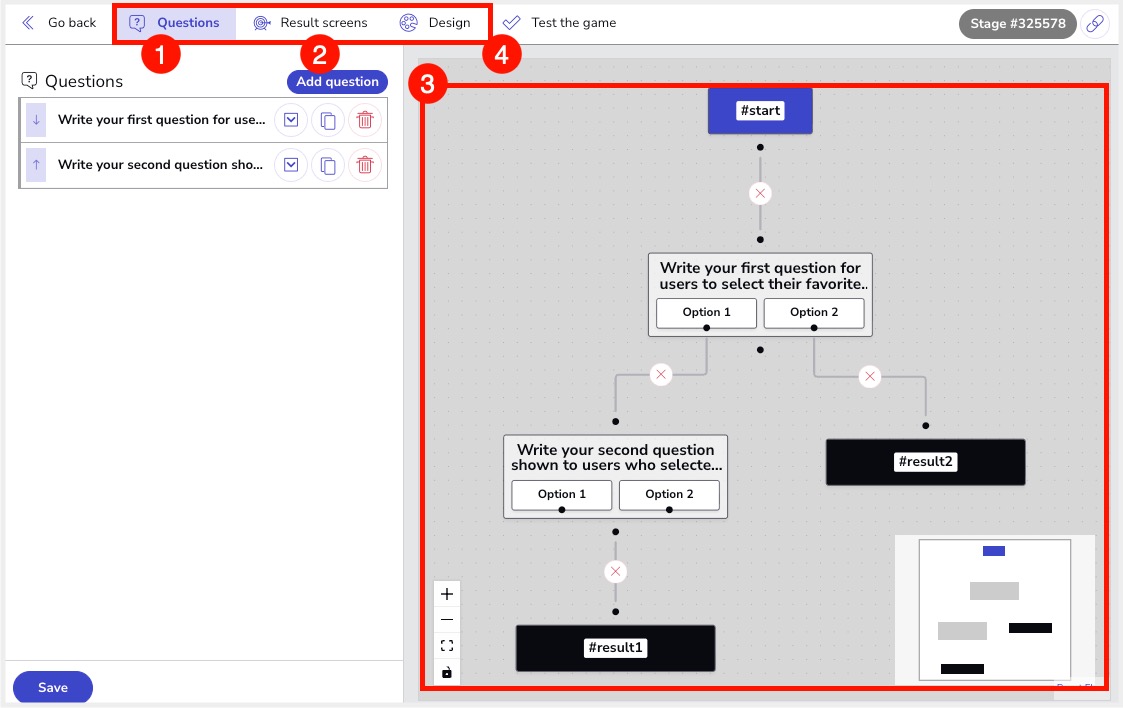
Task: Click Go back link
Action: (x=60, y=23)
